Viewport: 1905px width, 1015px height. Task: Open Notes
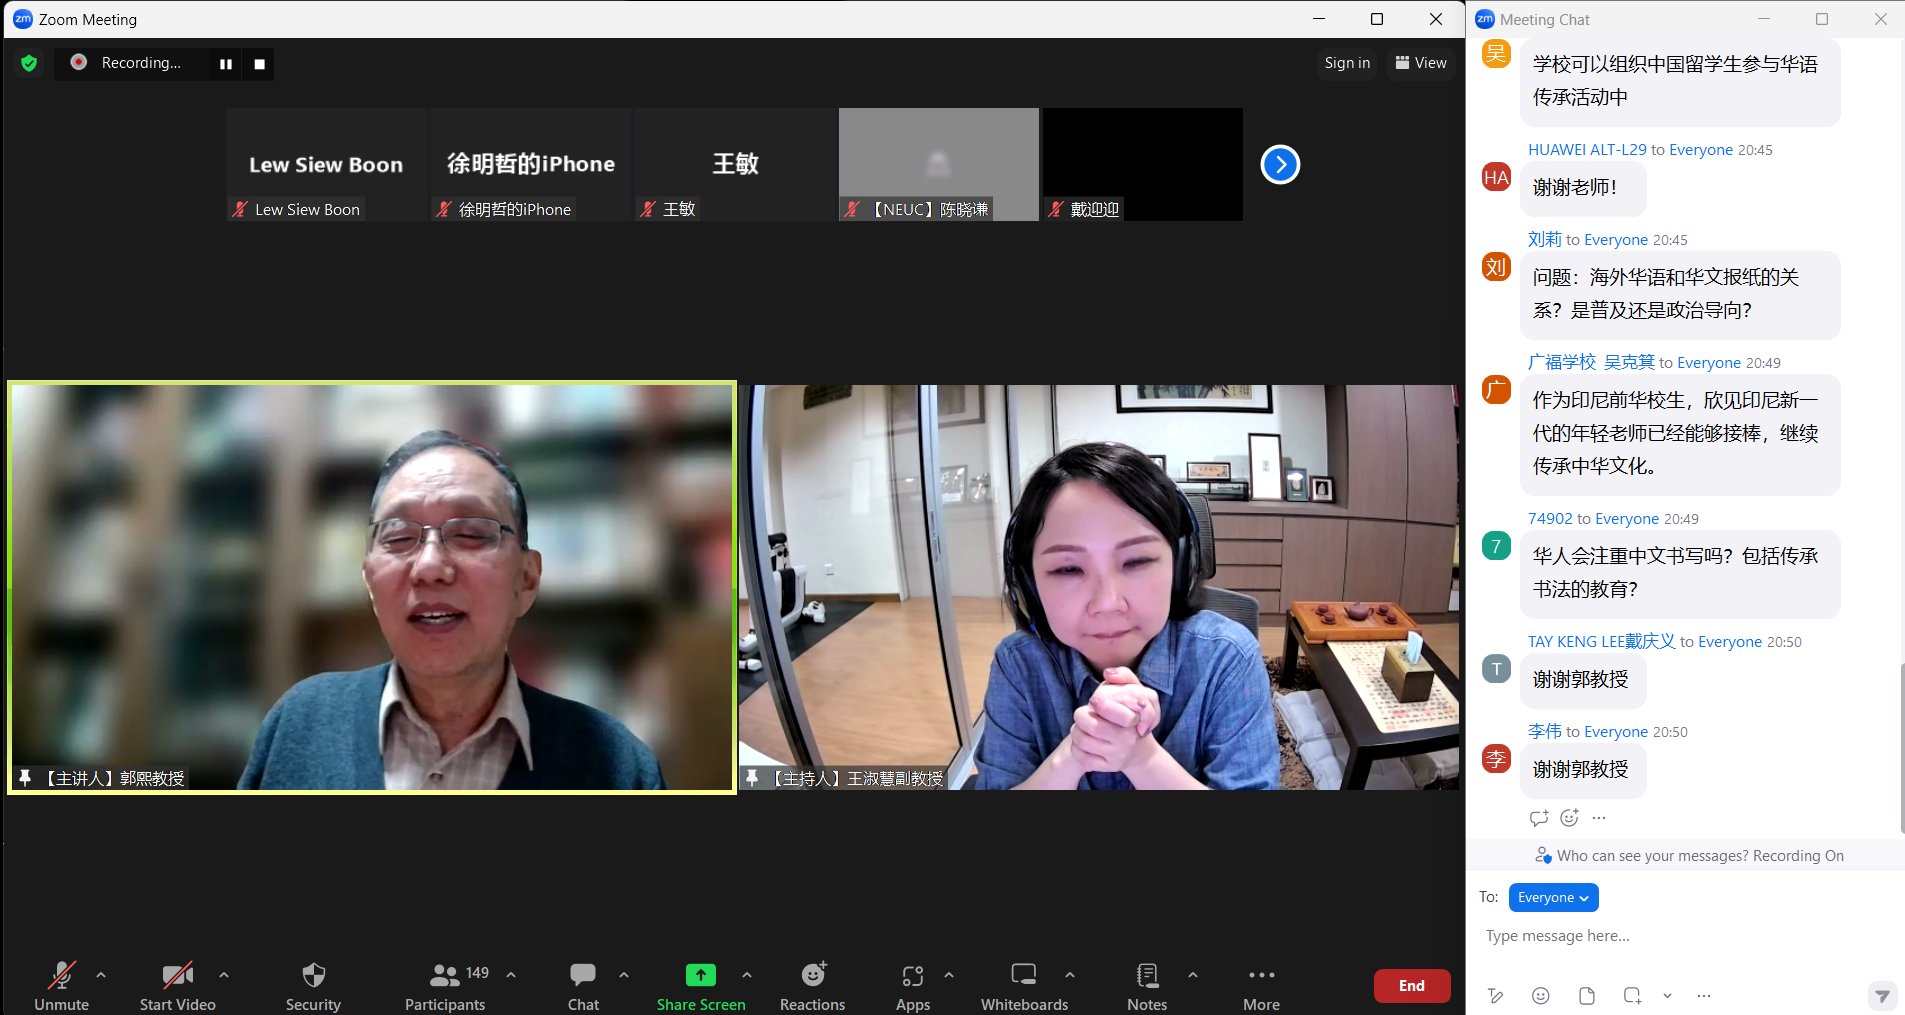[x=1147, y=986]
